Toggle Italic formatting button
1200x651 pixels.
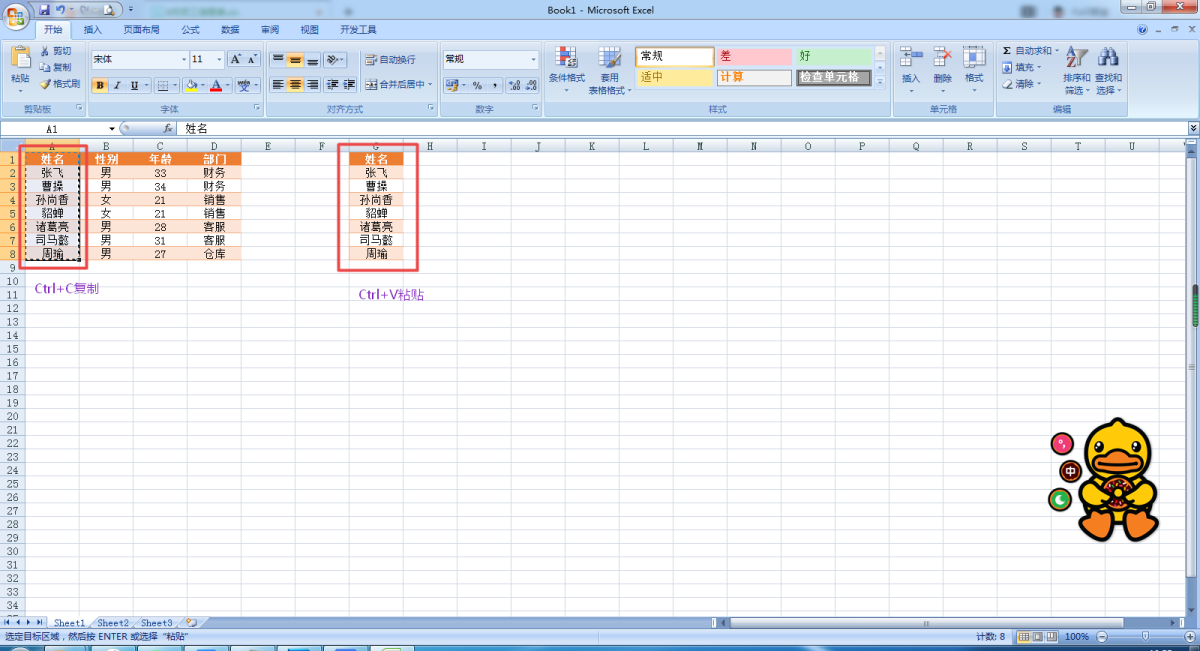[116, 86]
